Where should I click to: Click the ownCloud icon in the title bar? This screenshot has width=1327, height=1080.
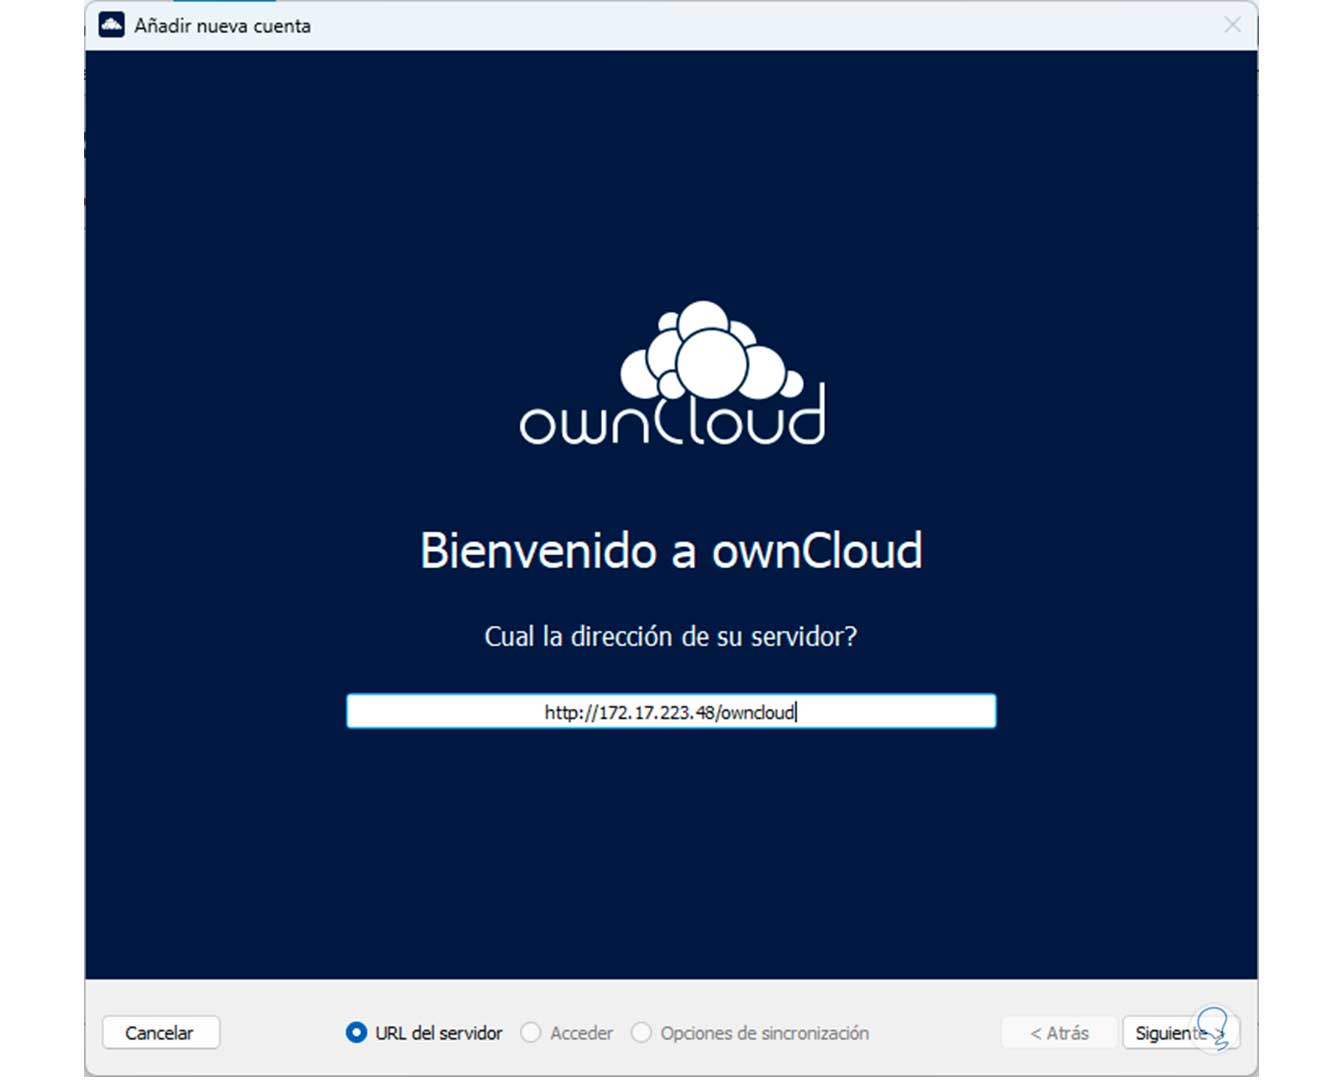(111, 25)
